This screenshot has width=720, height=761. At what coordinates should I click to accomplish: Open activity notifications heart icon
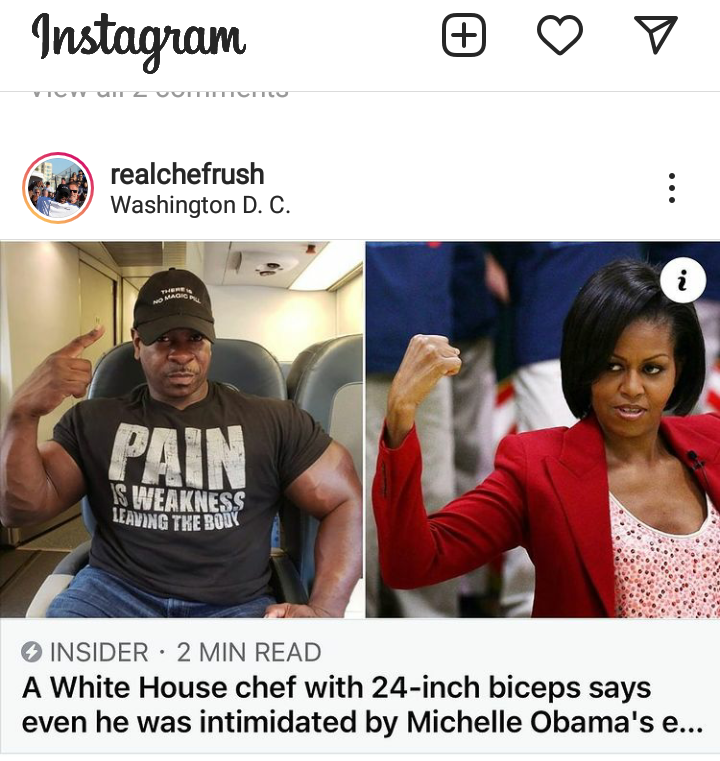559,35
